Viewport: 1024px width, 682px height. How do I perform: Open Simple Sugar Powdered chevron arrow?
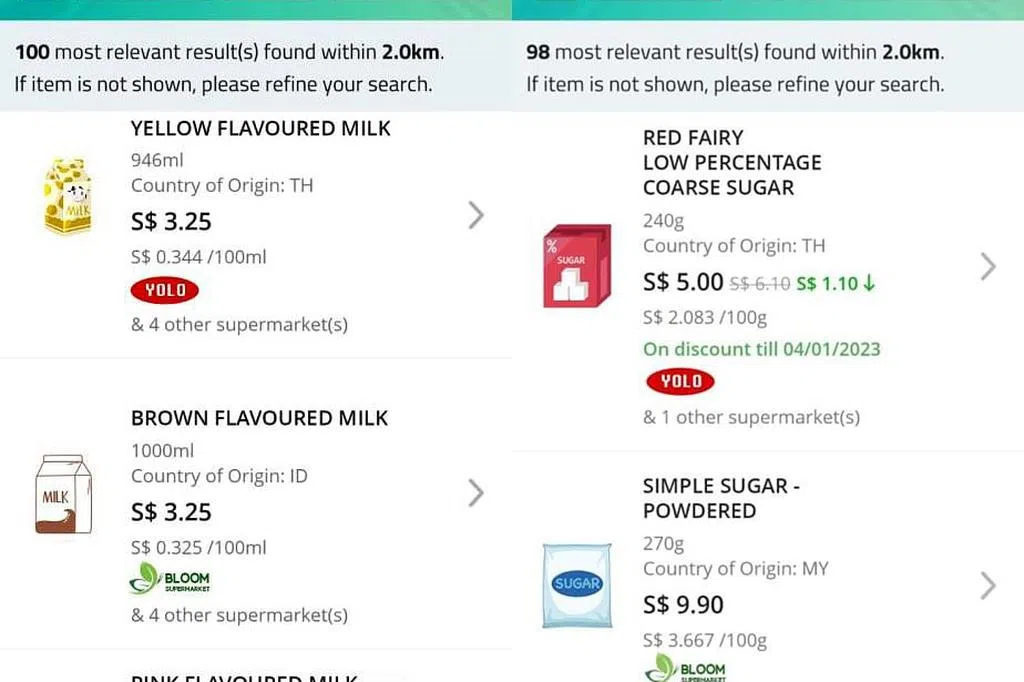988,585
